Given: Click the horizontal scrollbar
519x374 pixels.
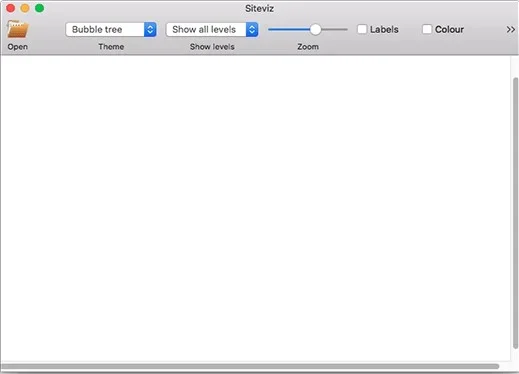Looking at the screenshot, I should coord(250,366).
